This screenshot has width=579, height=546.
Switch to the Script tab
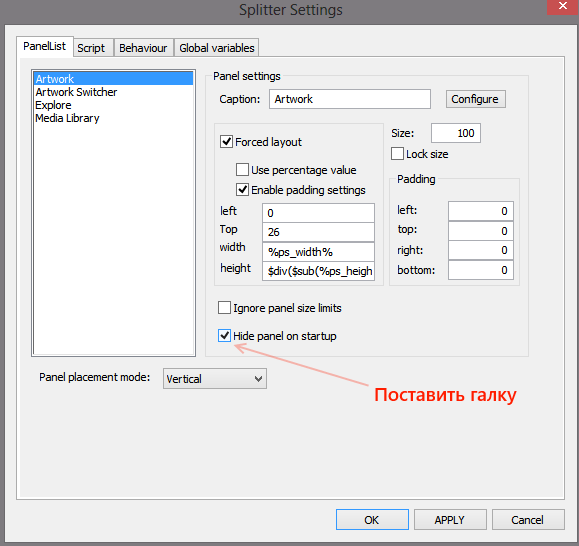coord(91,48)
